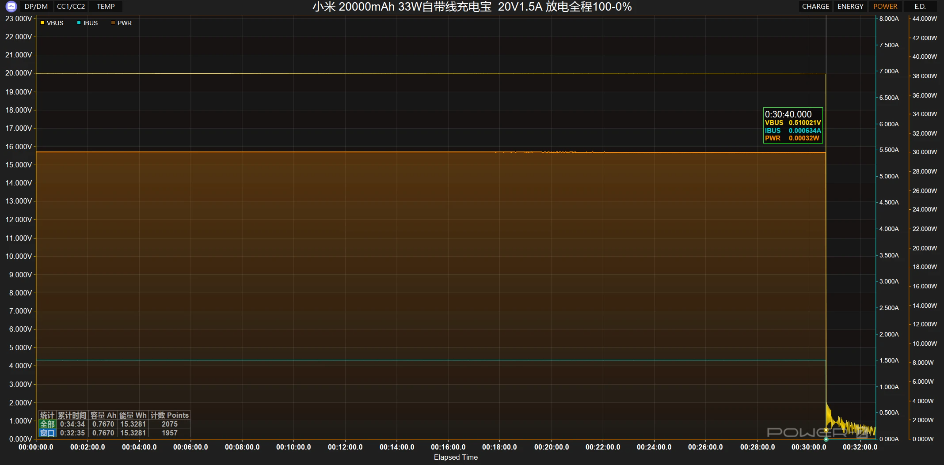Screen dimensions: 944x465
Task: Click the 0:32:35 window time cell
Action: 72,432
